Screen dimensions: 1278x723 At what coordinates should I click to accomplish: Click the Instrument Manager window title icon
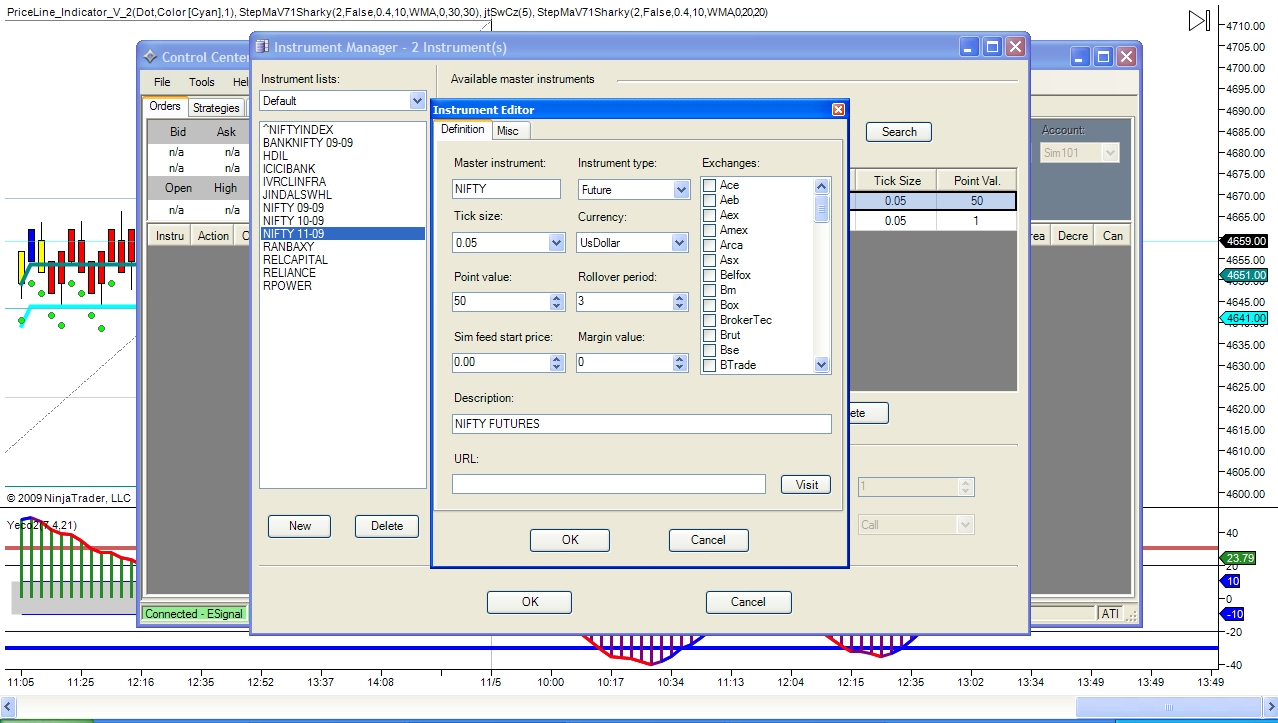[x=262, y=47]
